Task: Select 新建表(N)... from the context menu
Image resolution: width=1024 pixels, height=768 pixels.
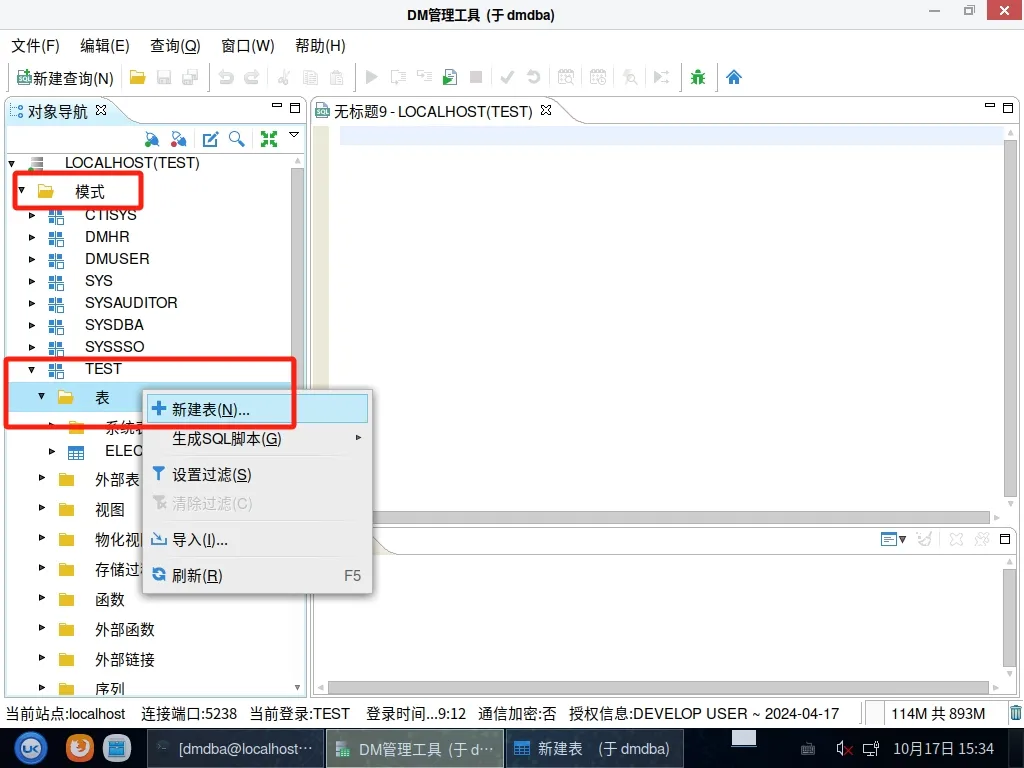Action: coord(211,409)
